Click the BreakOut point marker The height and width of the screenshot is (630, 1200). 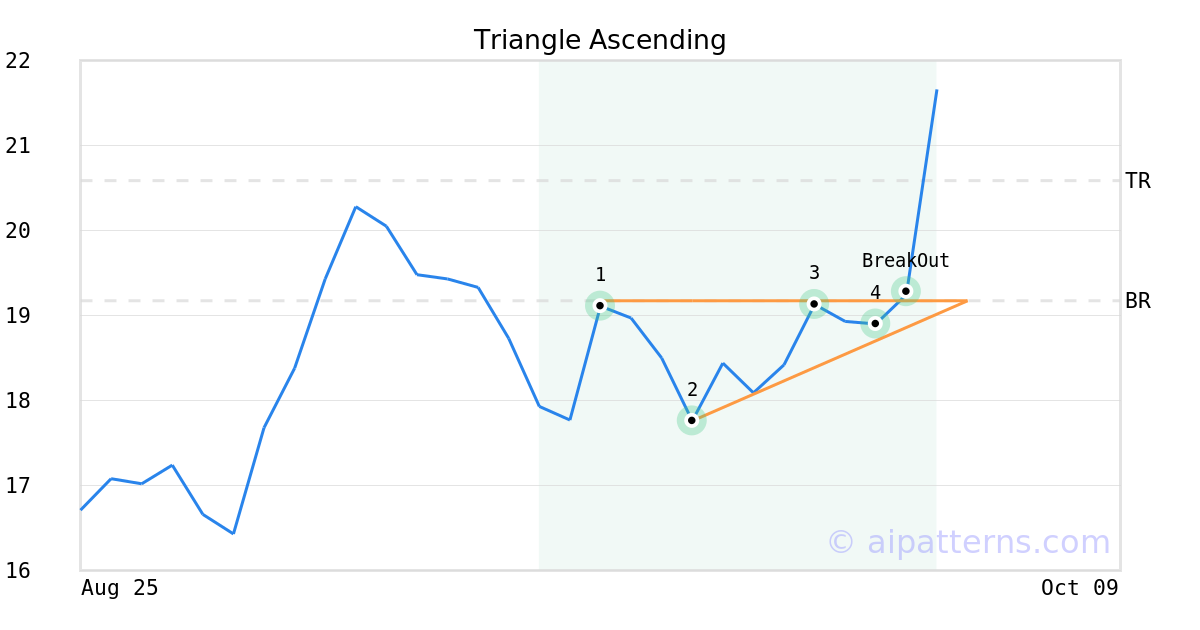tap(906, 291)
